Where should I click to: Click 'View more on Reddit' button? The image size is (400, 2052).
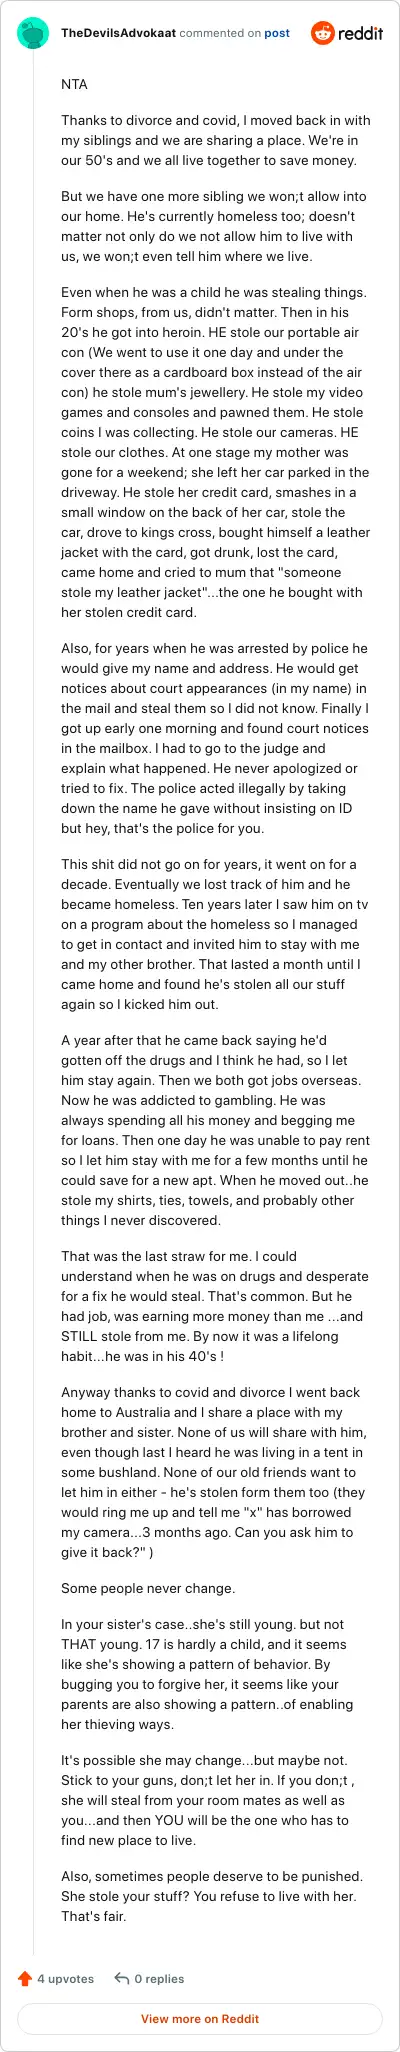point(200,2018)
